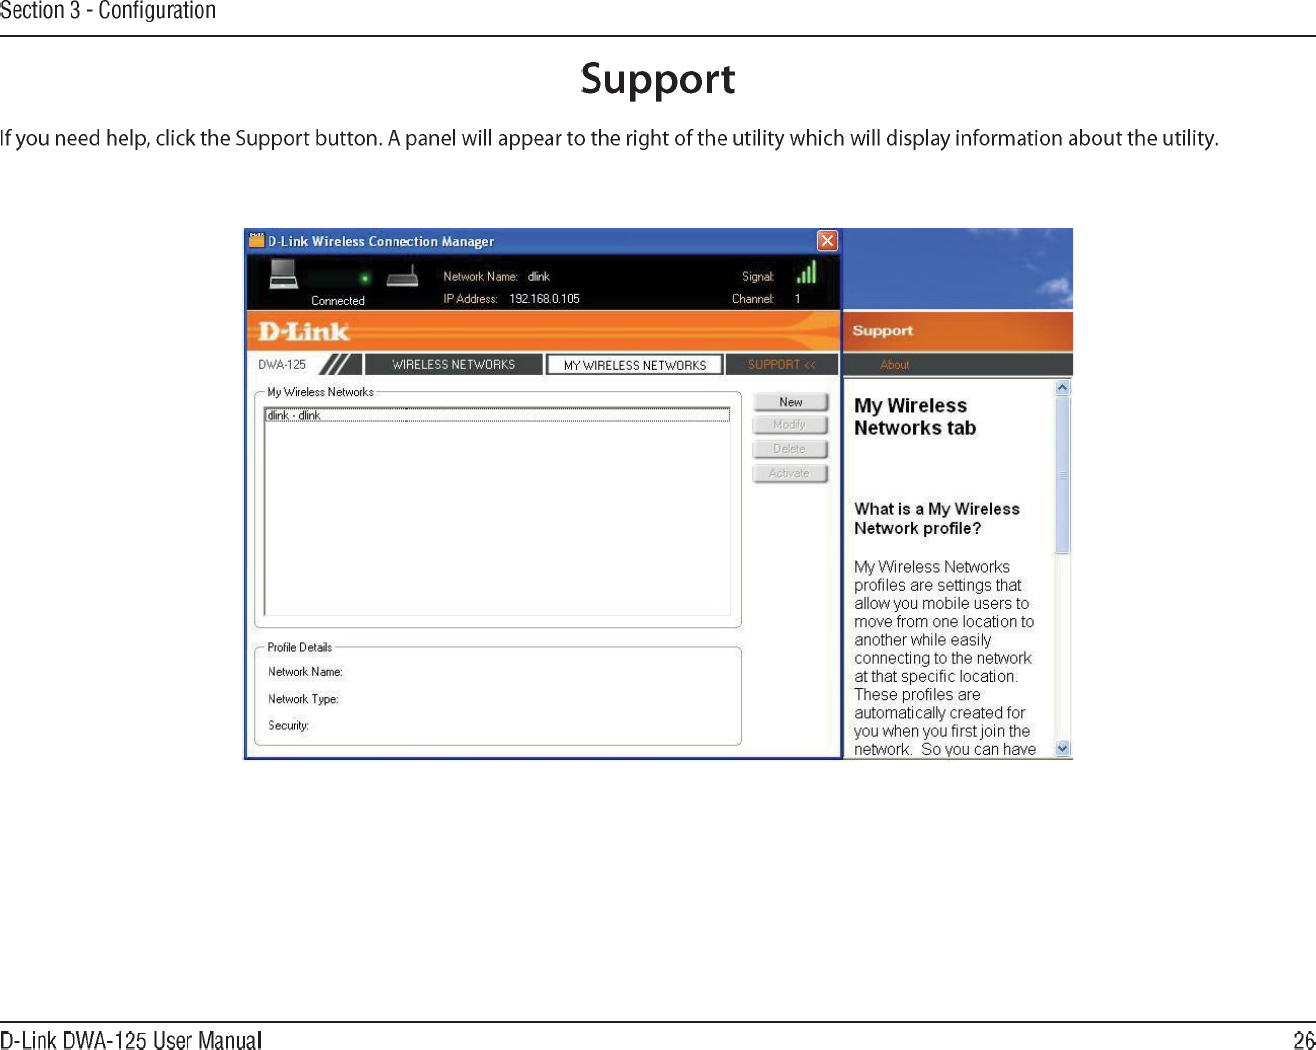The width and height of the screenshot is (1316, 1050).
Task: Click the Support panel header
Action: (958, 331)
